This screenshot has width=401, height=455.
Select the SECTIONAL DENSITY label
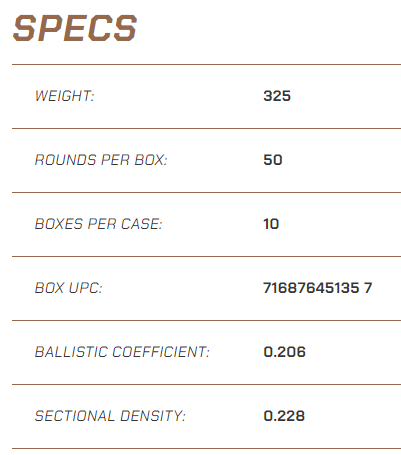pyautogui.click(x=110, y=416)
